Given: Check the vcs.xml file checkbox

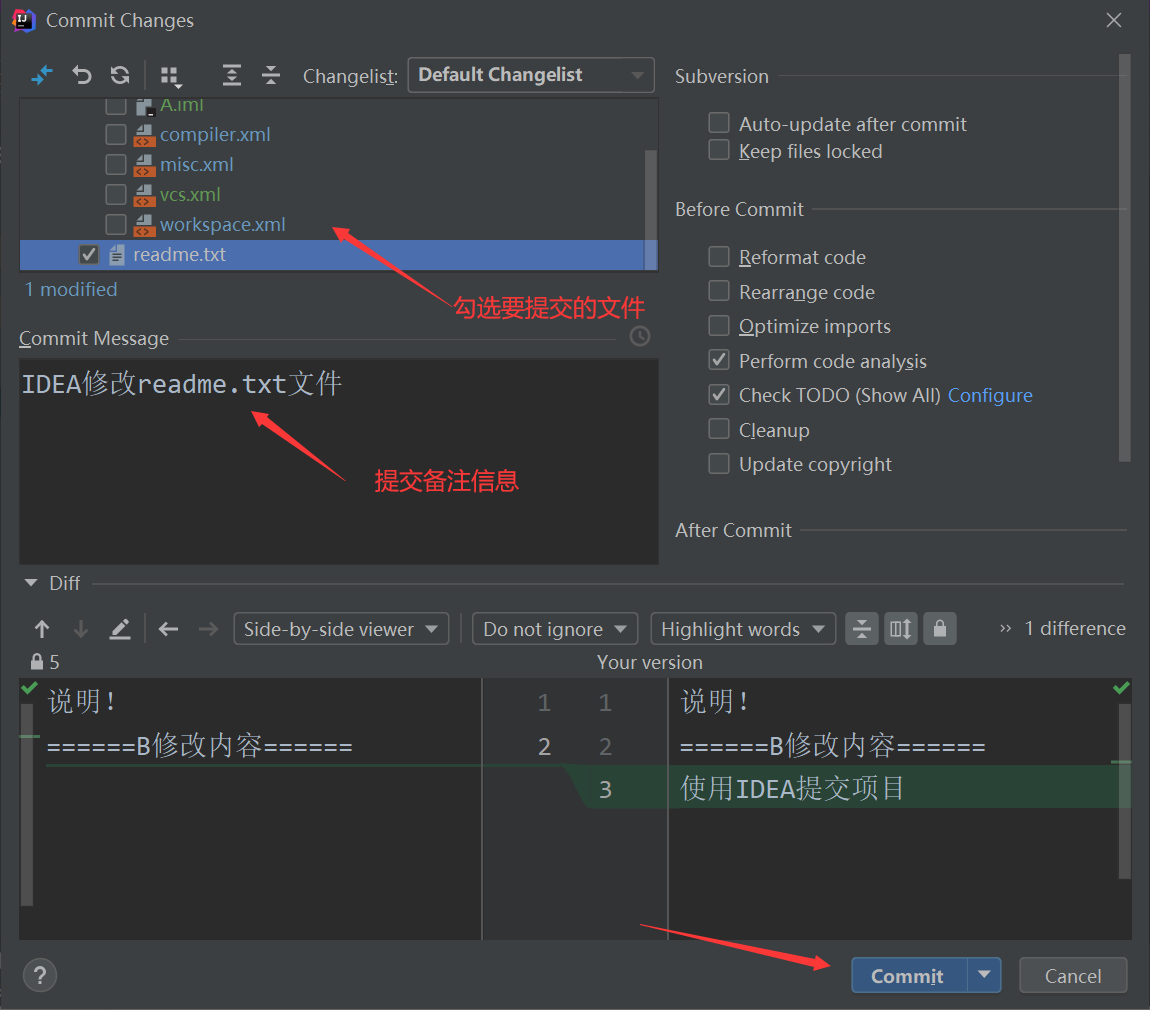Looking at the screenshot, I should pos(116,194).
